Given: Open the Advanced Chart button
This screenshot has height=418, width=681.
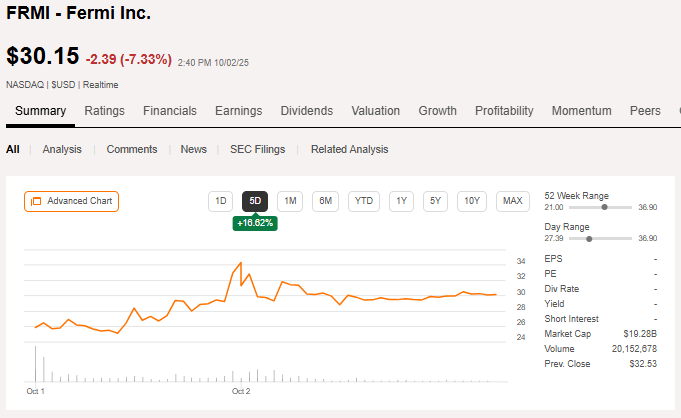Looking at the screenshot, I should 71,201.
